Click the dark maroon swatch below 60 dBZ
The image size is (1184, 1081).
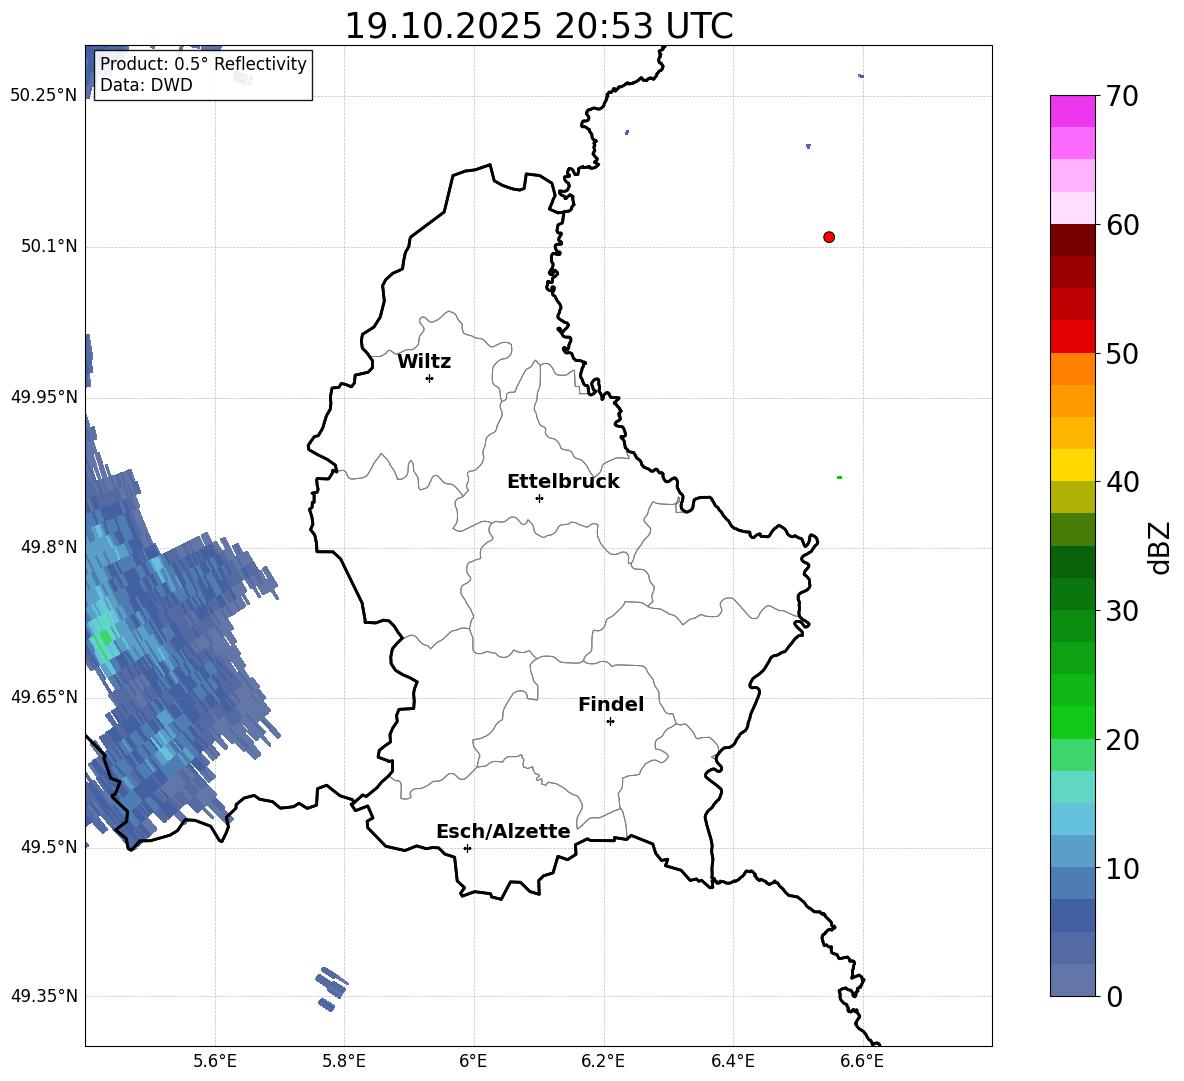click(x=1072, y=240)
